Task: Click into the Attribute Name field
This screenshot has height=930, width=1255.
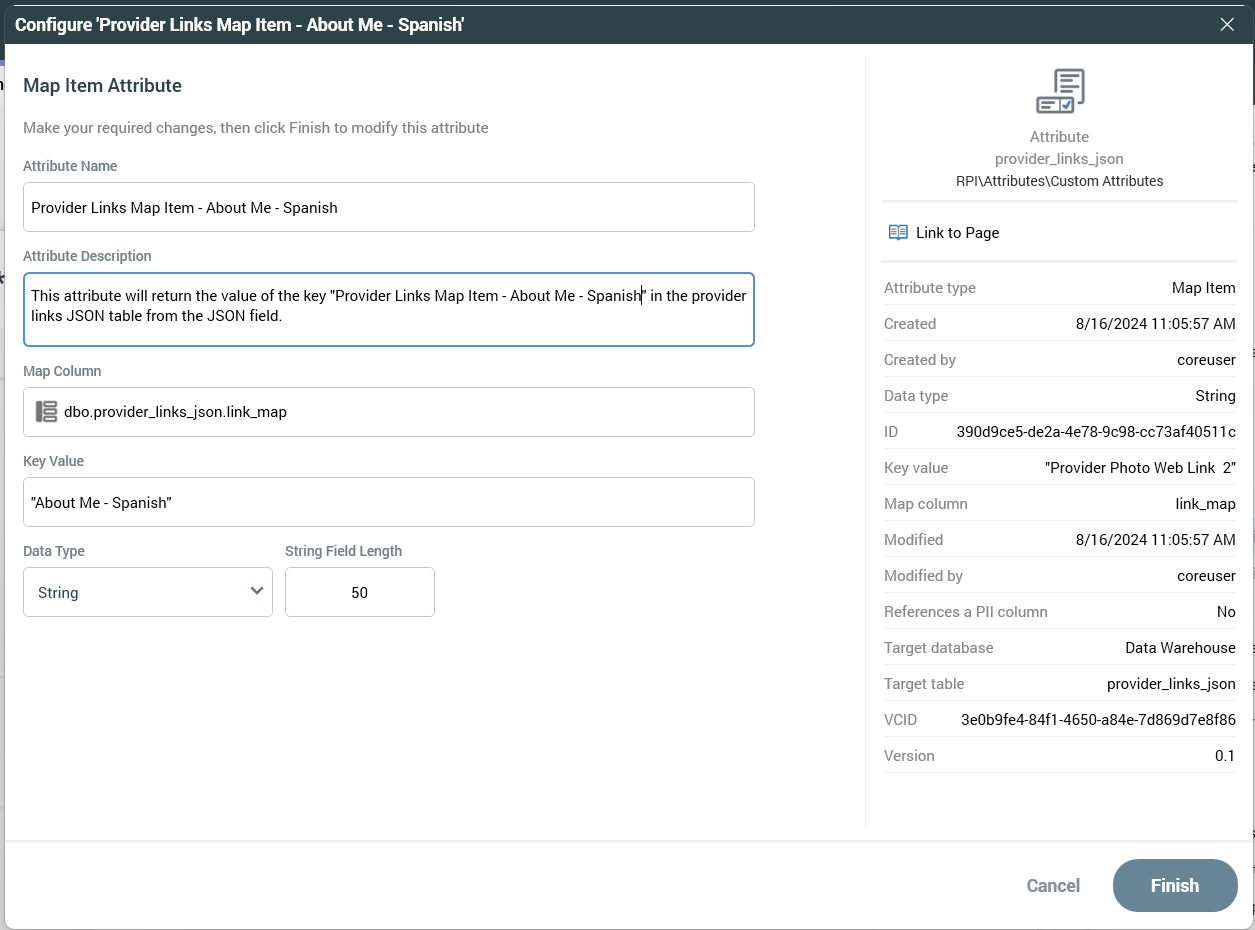Action: (388, 208)
